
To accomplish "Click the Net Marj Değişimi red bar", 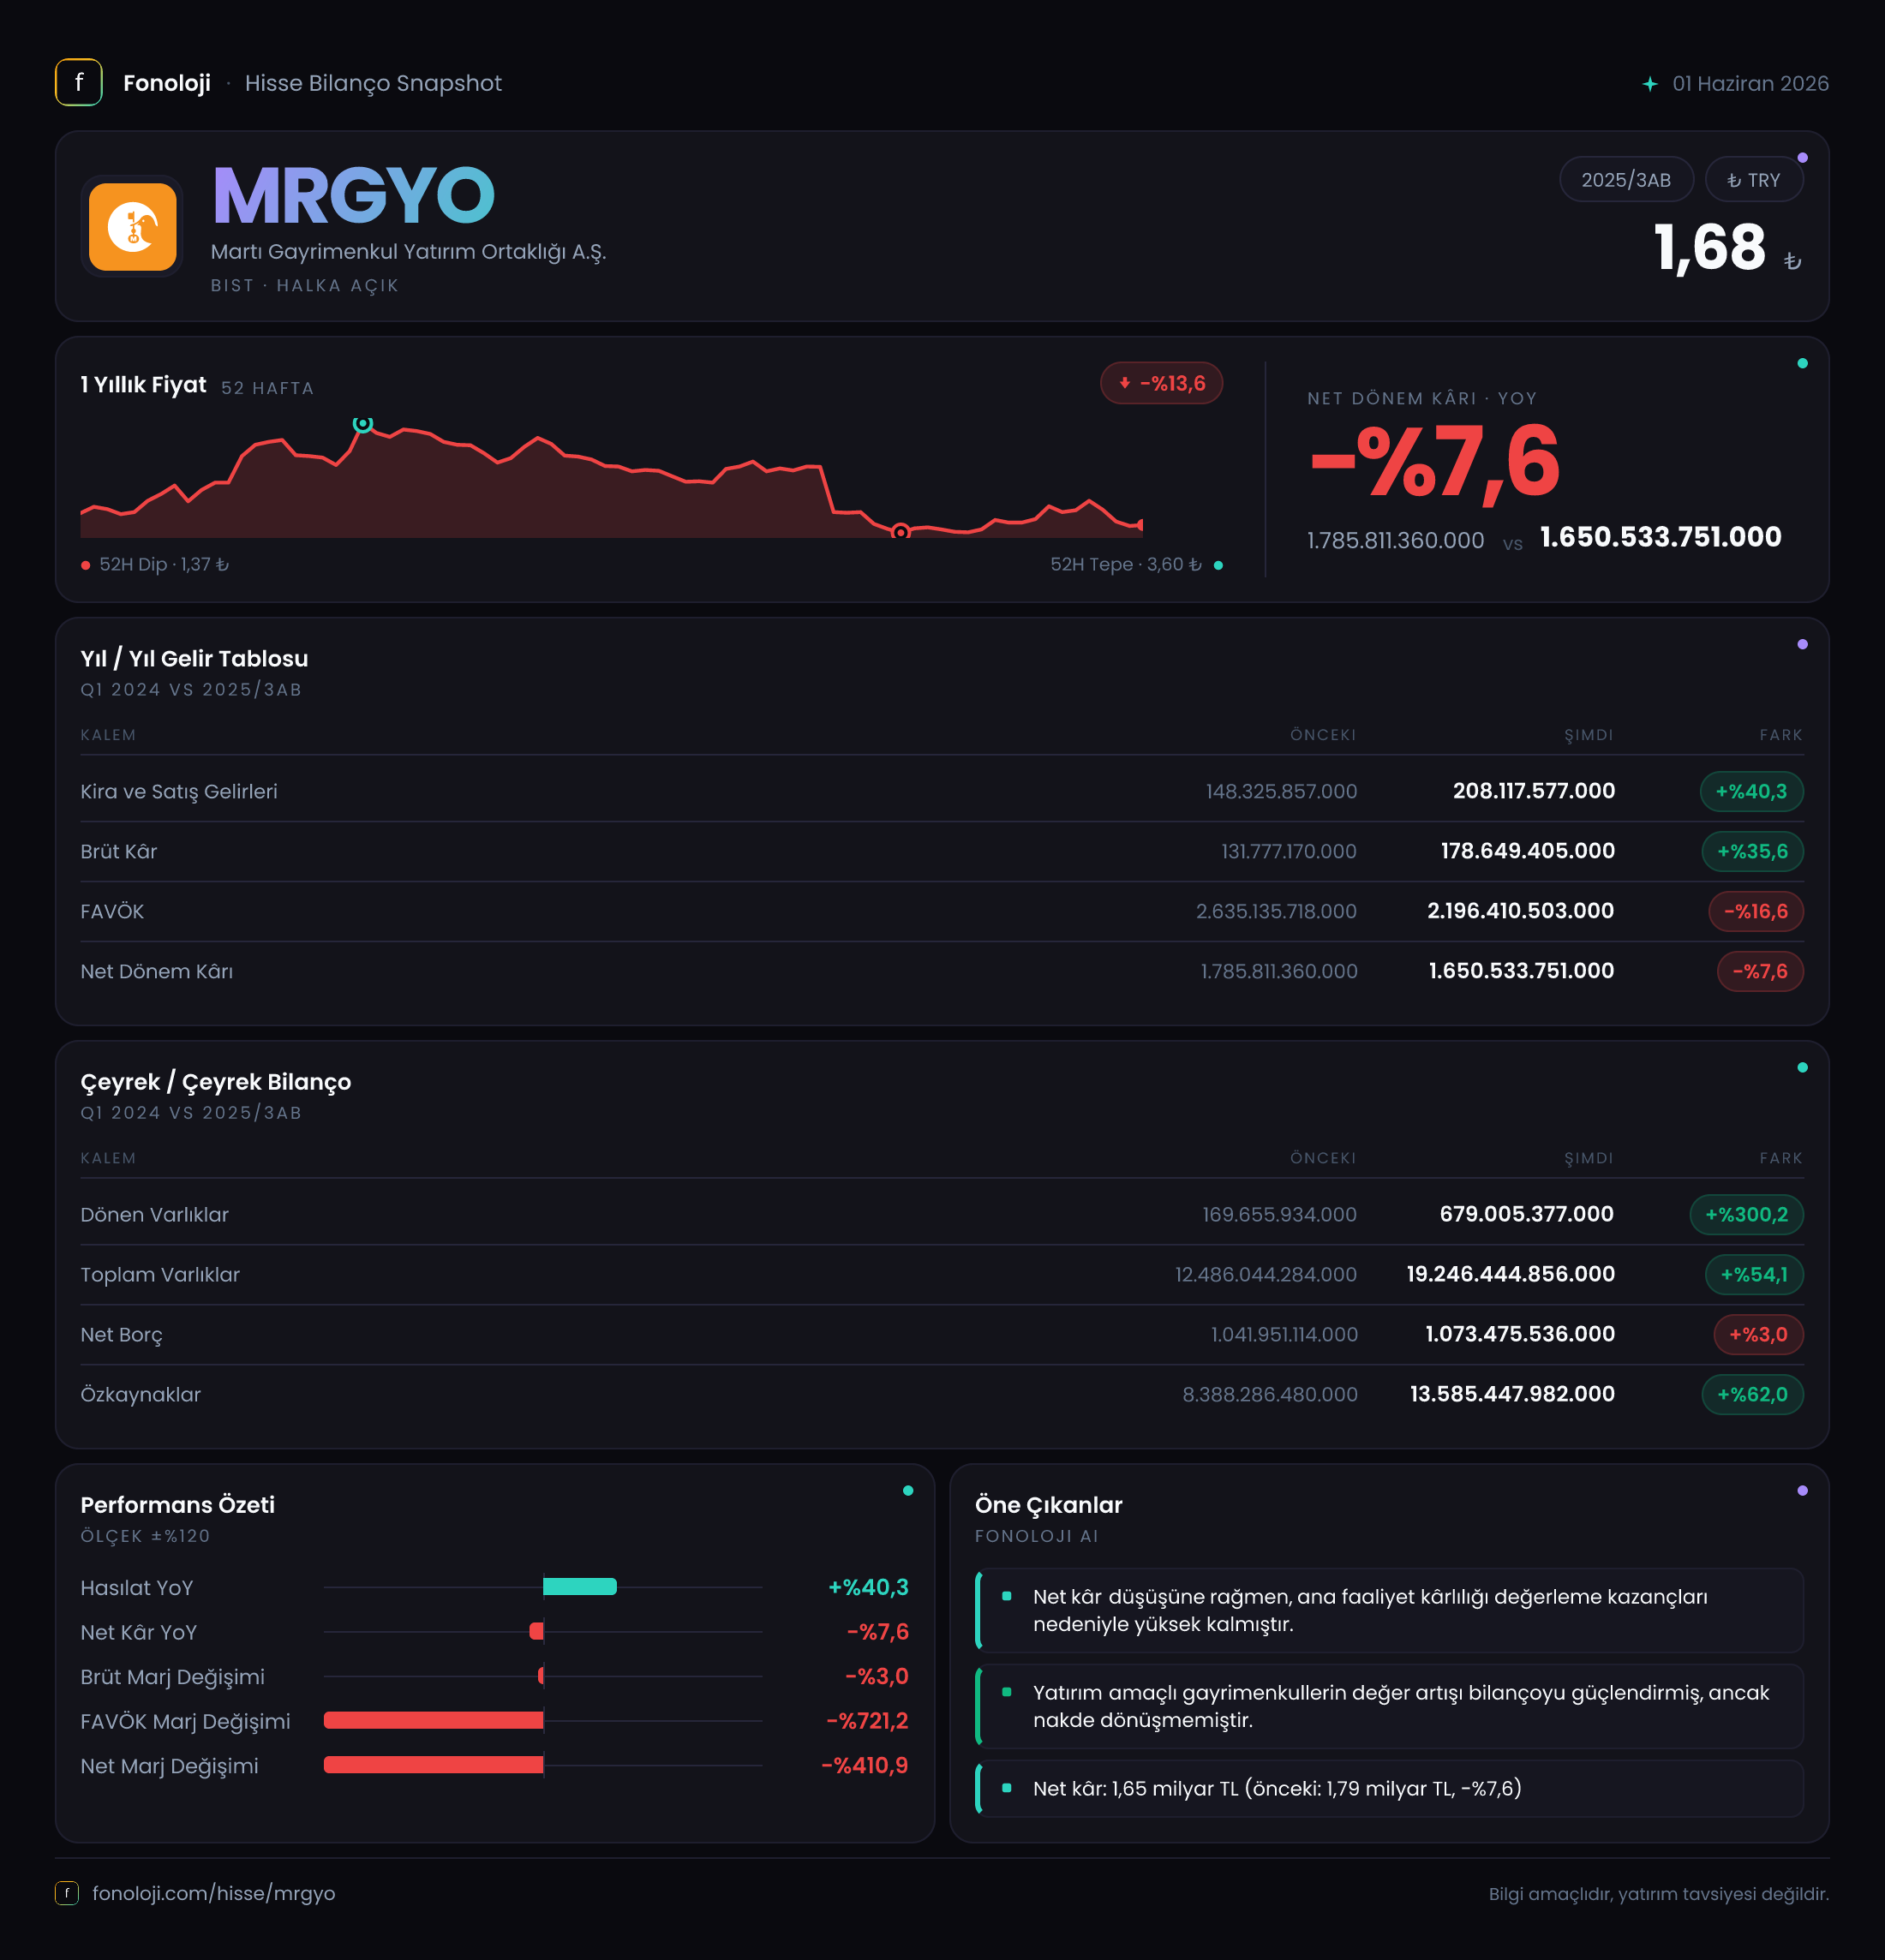I will [x=433, y=1765].
